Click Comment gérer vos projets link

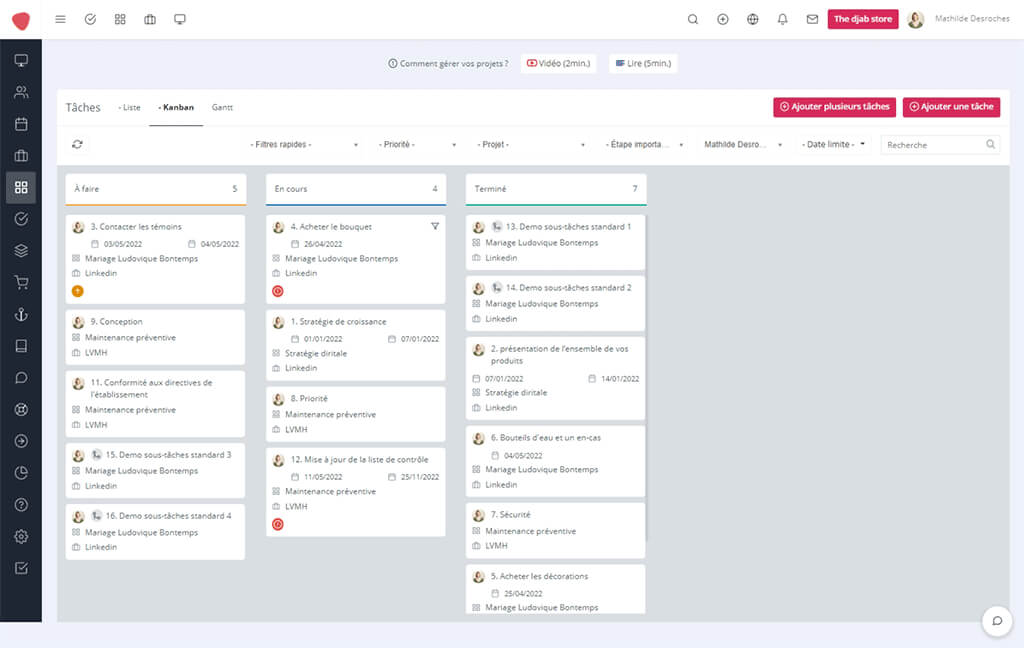(x=448, y=63)
